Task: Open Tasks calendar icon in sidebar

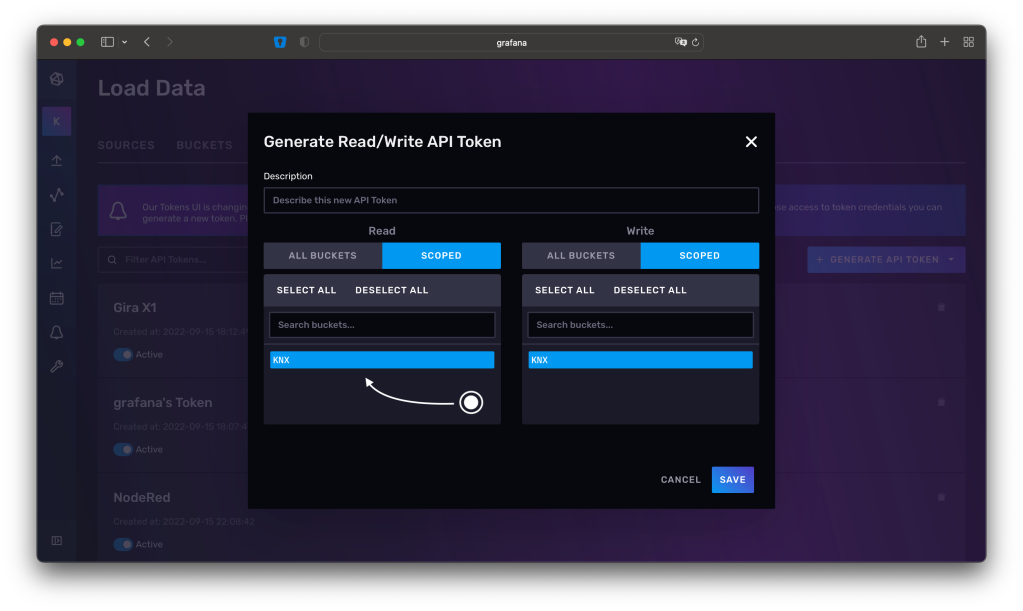Action: (x=57, y=298)
